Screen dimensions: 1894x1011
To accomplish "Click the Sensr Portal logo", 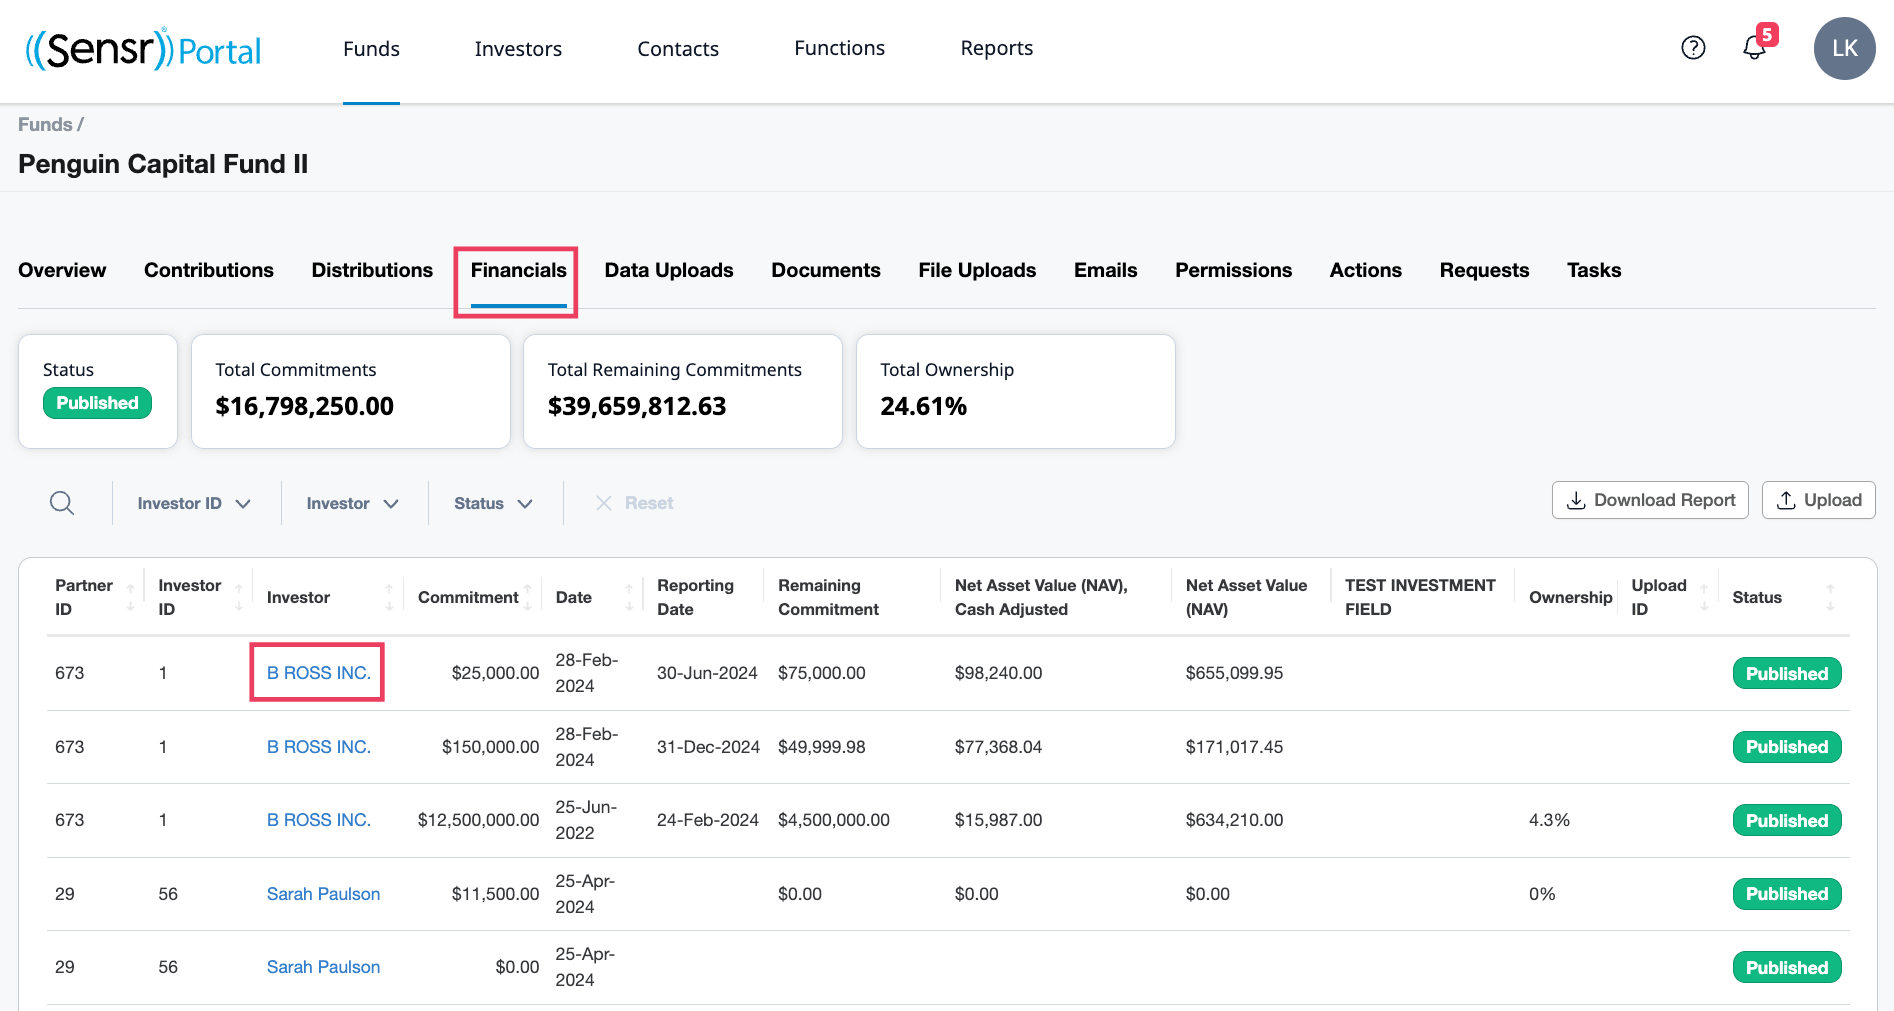I will 143,49.
